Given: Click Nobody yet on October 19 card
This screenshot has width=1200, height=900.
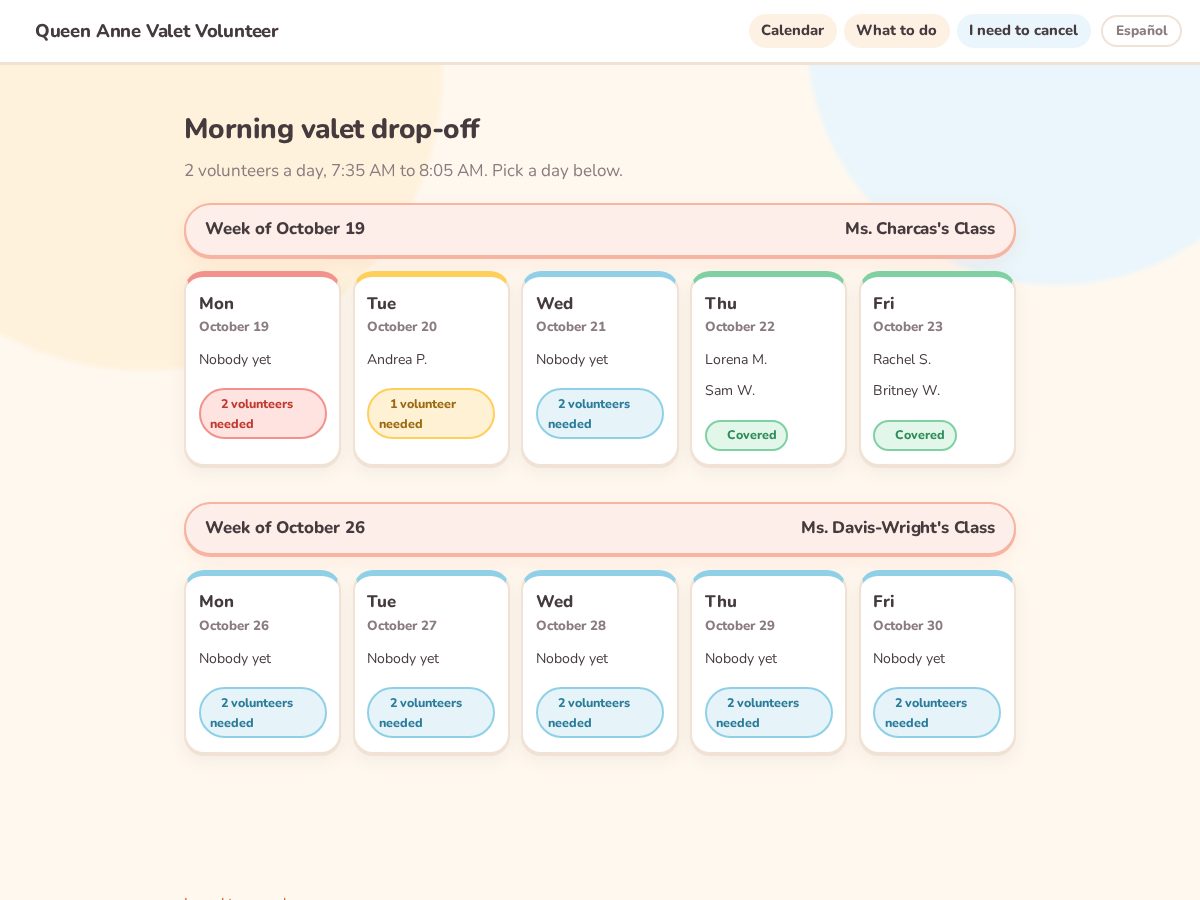Looking at the screenshot, I should tap(235, 359).
